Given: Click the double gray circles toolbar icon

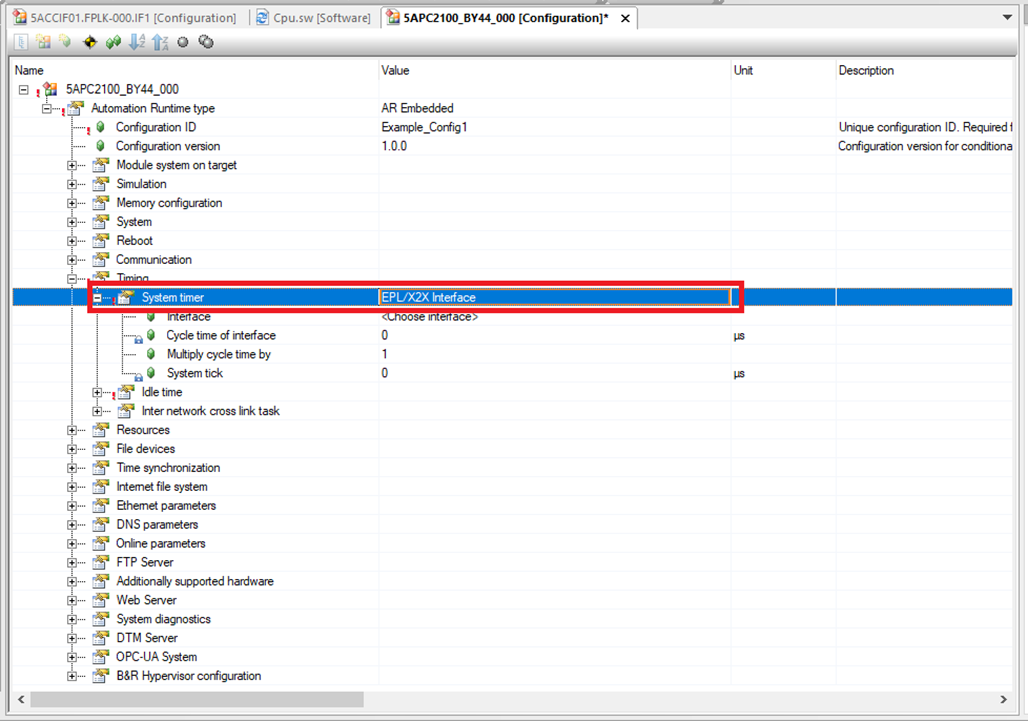Looking at the screenshot, I should pos(206,42).
